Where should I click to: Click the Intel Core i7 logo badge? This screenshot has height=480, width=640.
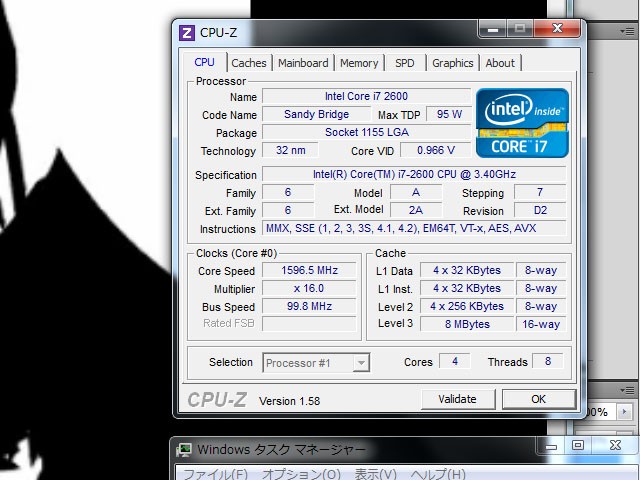[522, 123]
